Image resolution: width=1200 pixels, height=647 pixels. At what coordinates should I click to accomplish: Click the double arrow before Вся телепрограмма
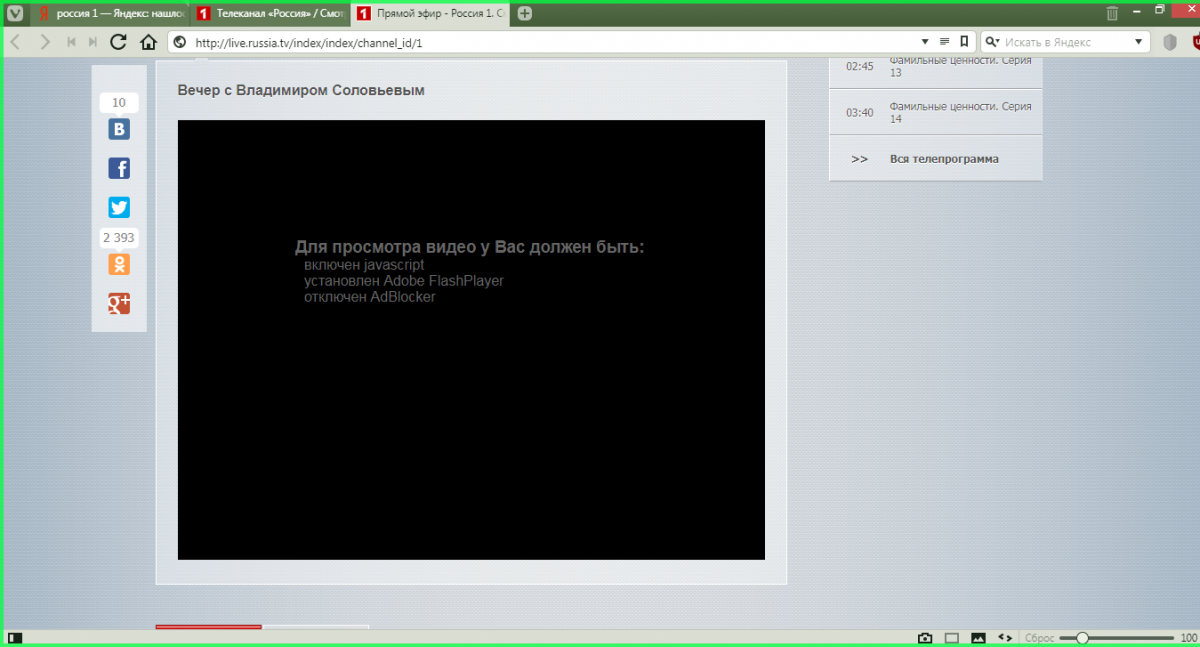pos(859,159)
